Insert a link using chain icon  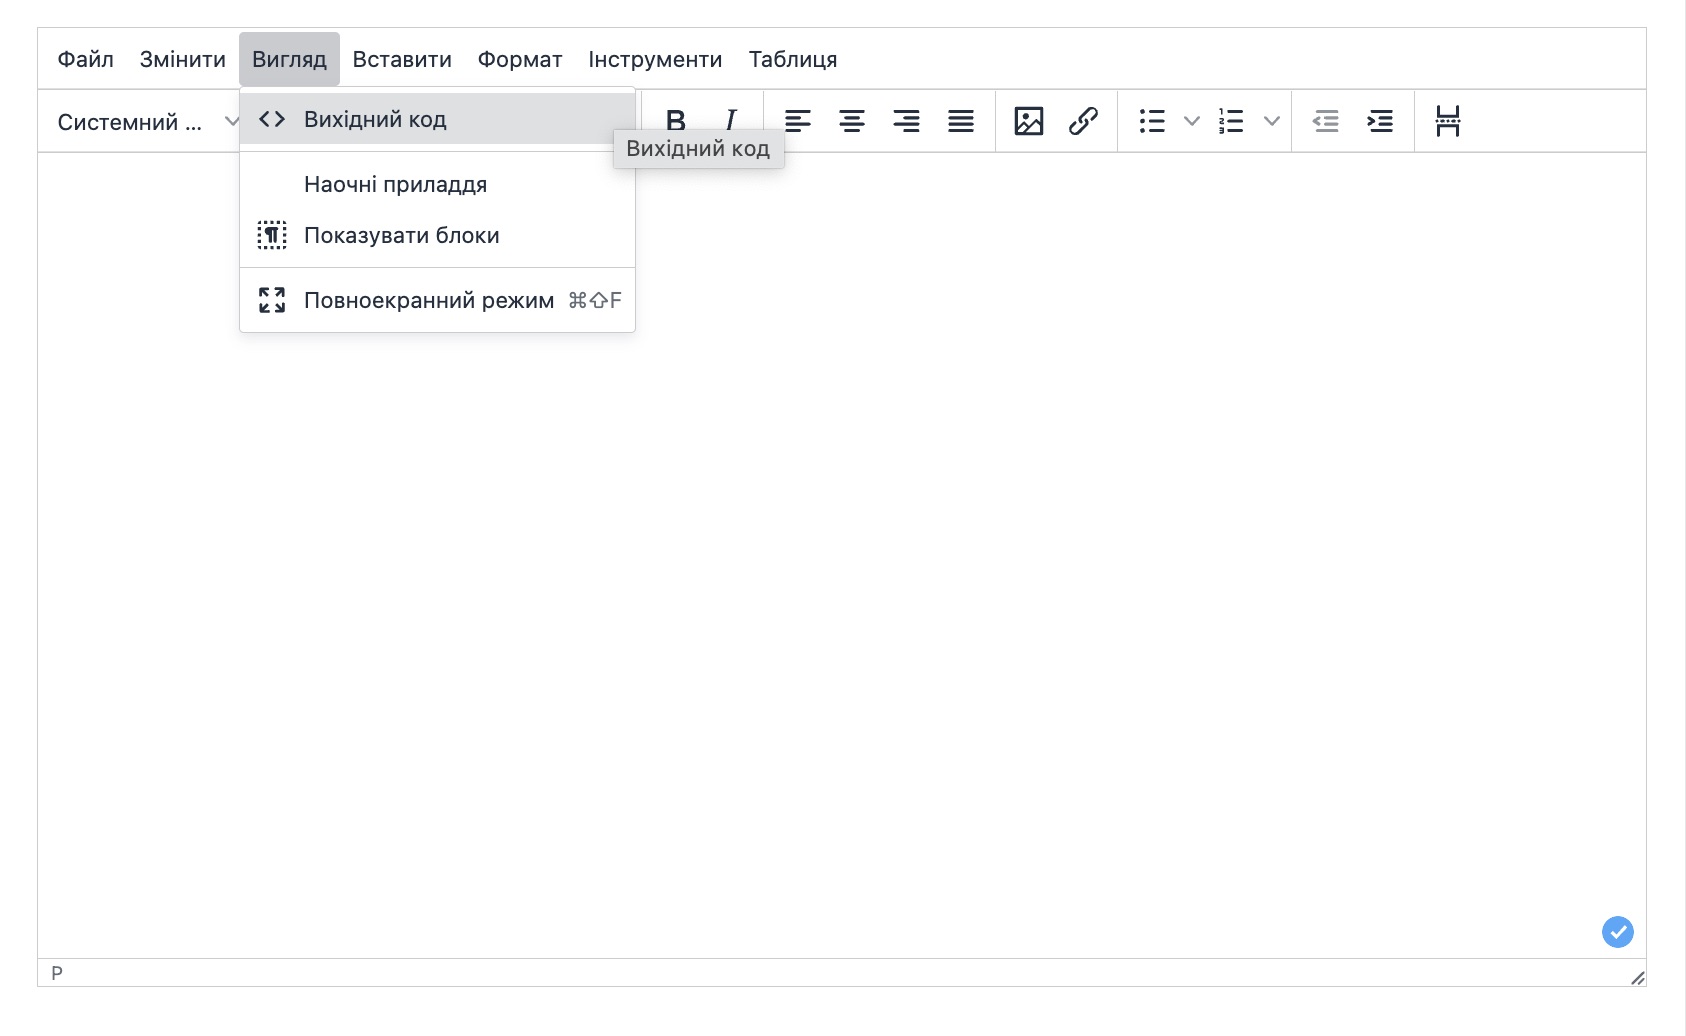coord(1083,121)
